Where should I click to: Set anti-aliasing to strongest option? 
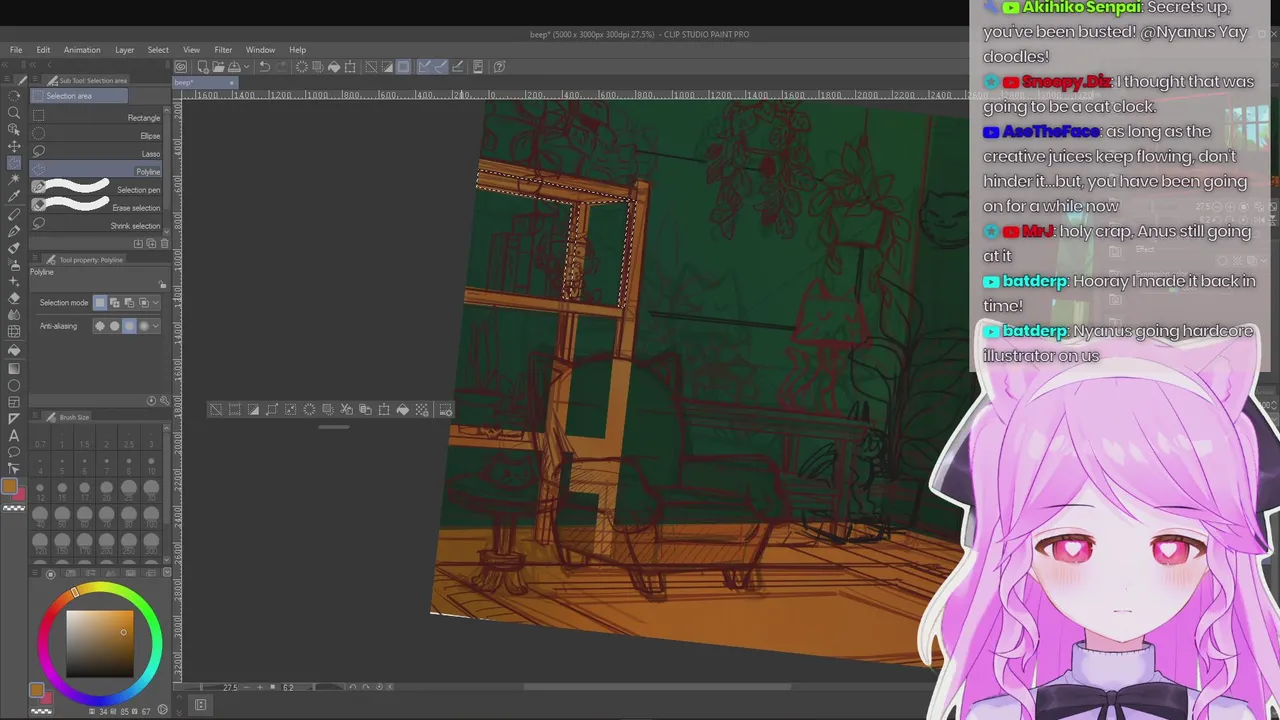click(144, 326)
